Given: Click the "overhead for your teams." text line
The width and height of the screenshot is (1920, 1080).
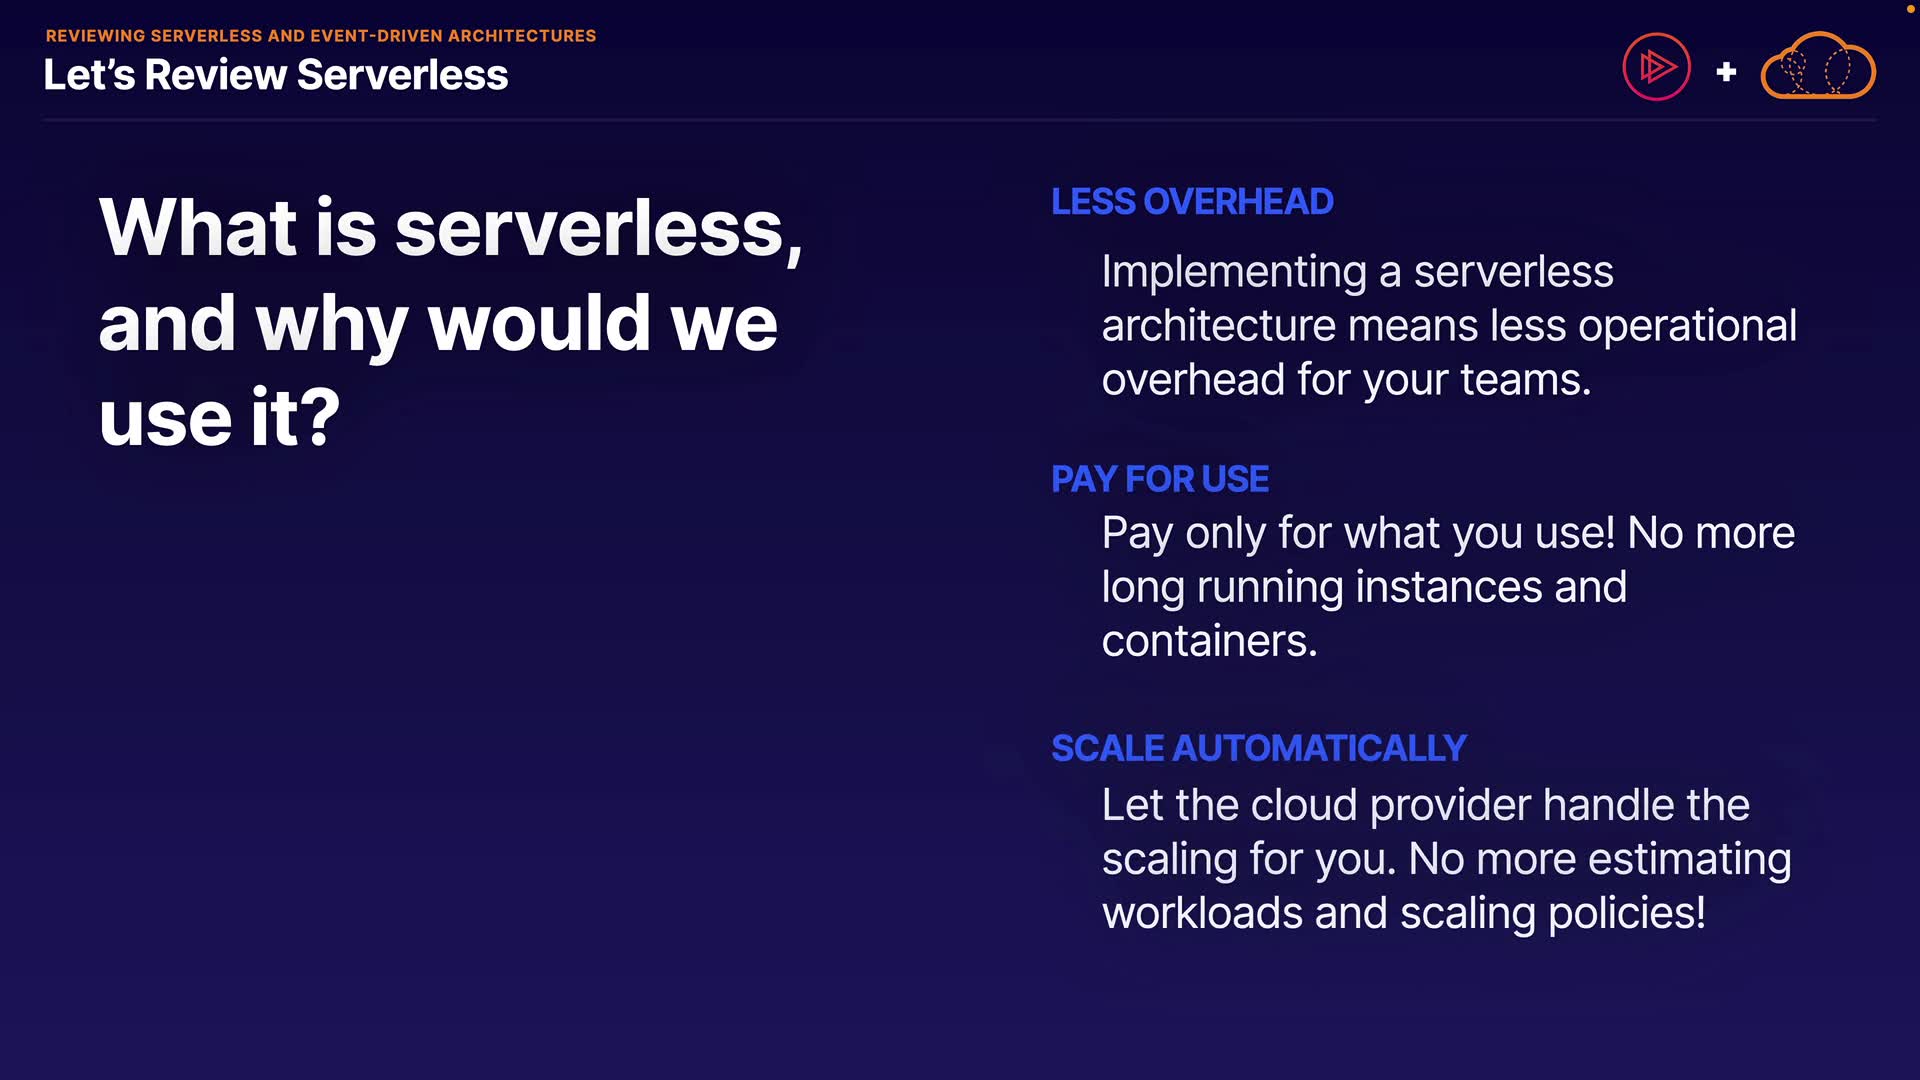Looking at the screenshot, I should pos(1346,380).
